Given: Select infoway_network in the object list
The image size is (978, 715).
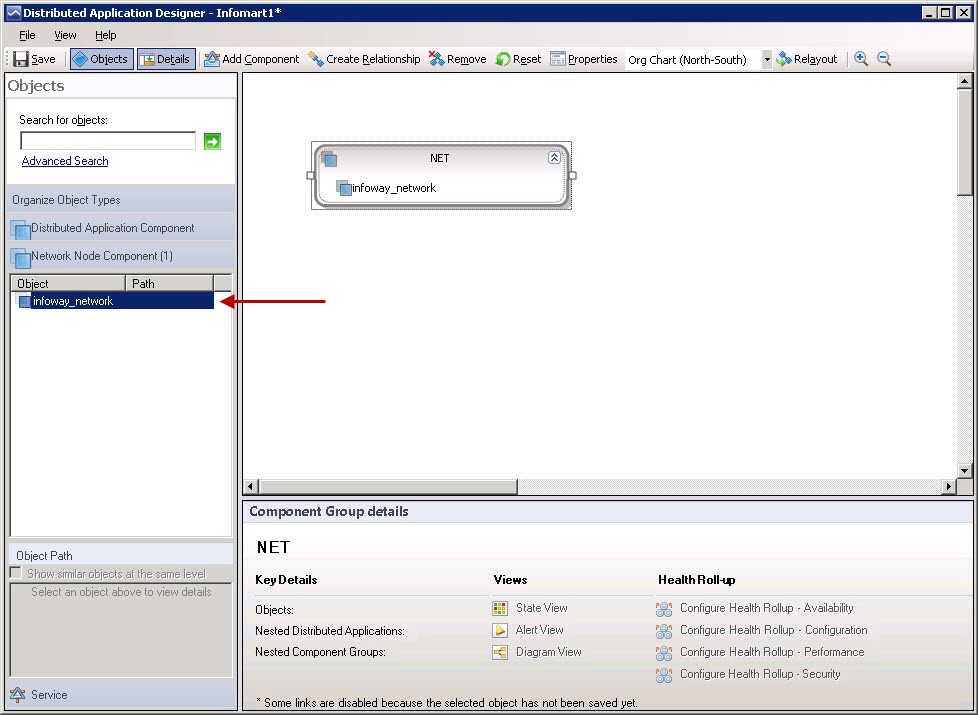Looking at the screenshot, I should tap(113, 301).
